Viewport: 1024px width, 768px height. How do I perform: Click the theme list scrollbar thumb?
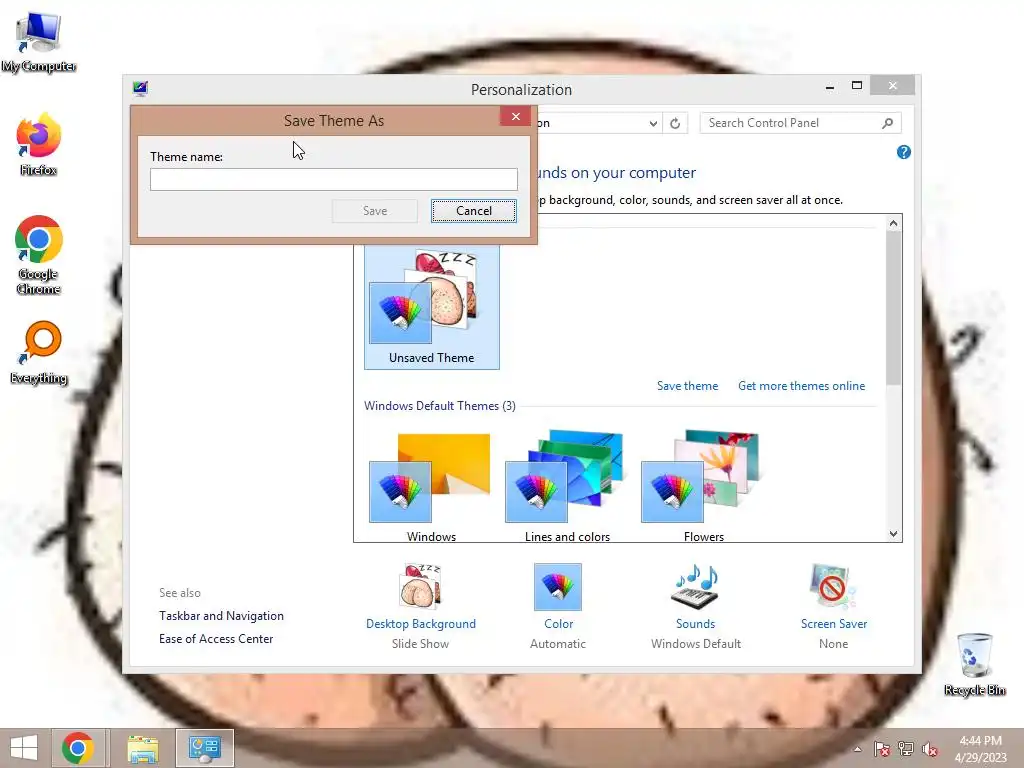tap(893, 308)
